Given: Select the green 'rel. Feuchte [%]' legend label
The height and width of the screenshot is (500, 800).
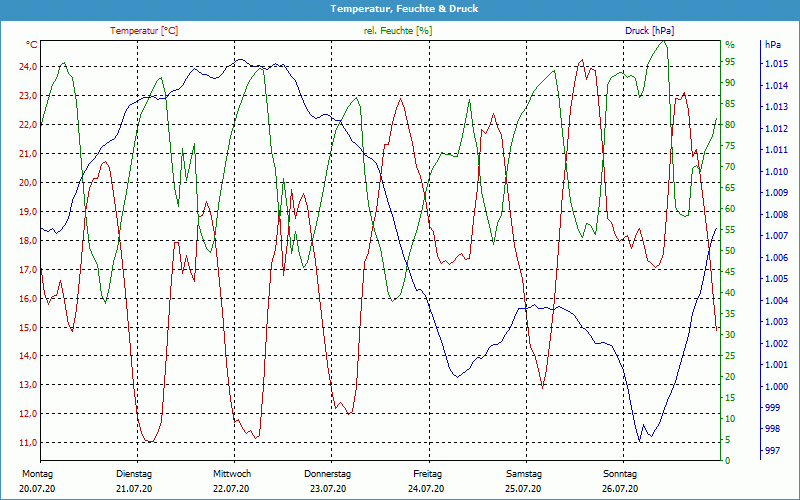Looking at the screenshot, I should pos(398,31).
